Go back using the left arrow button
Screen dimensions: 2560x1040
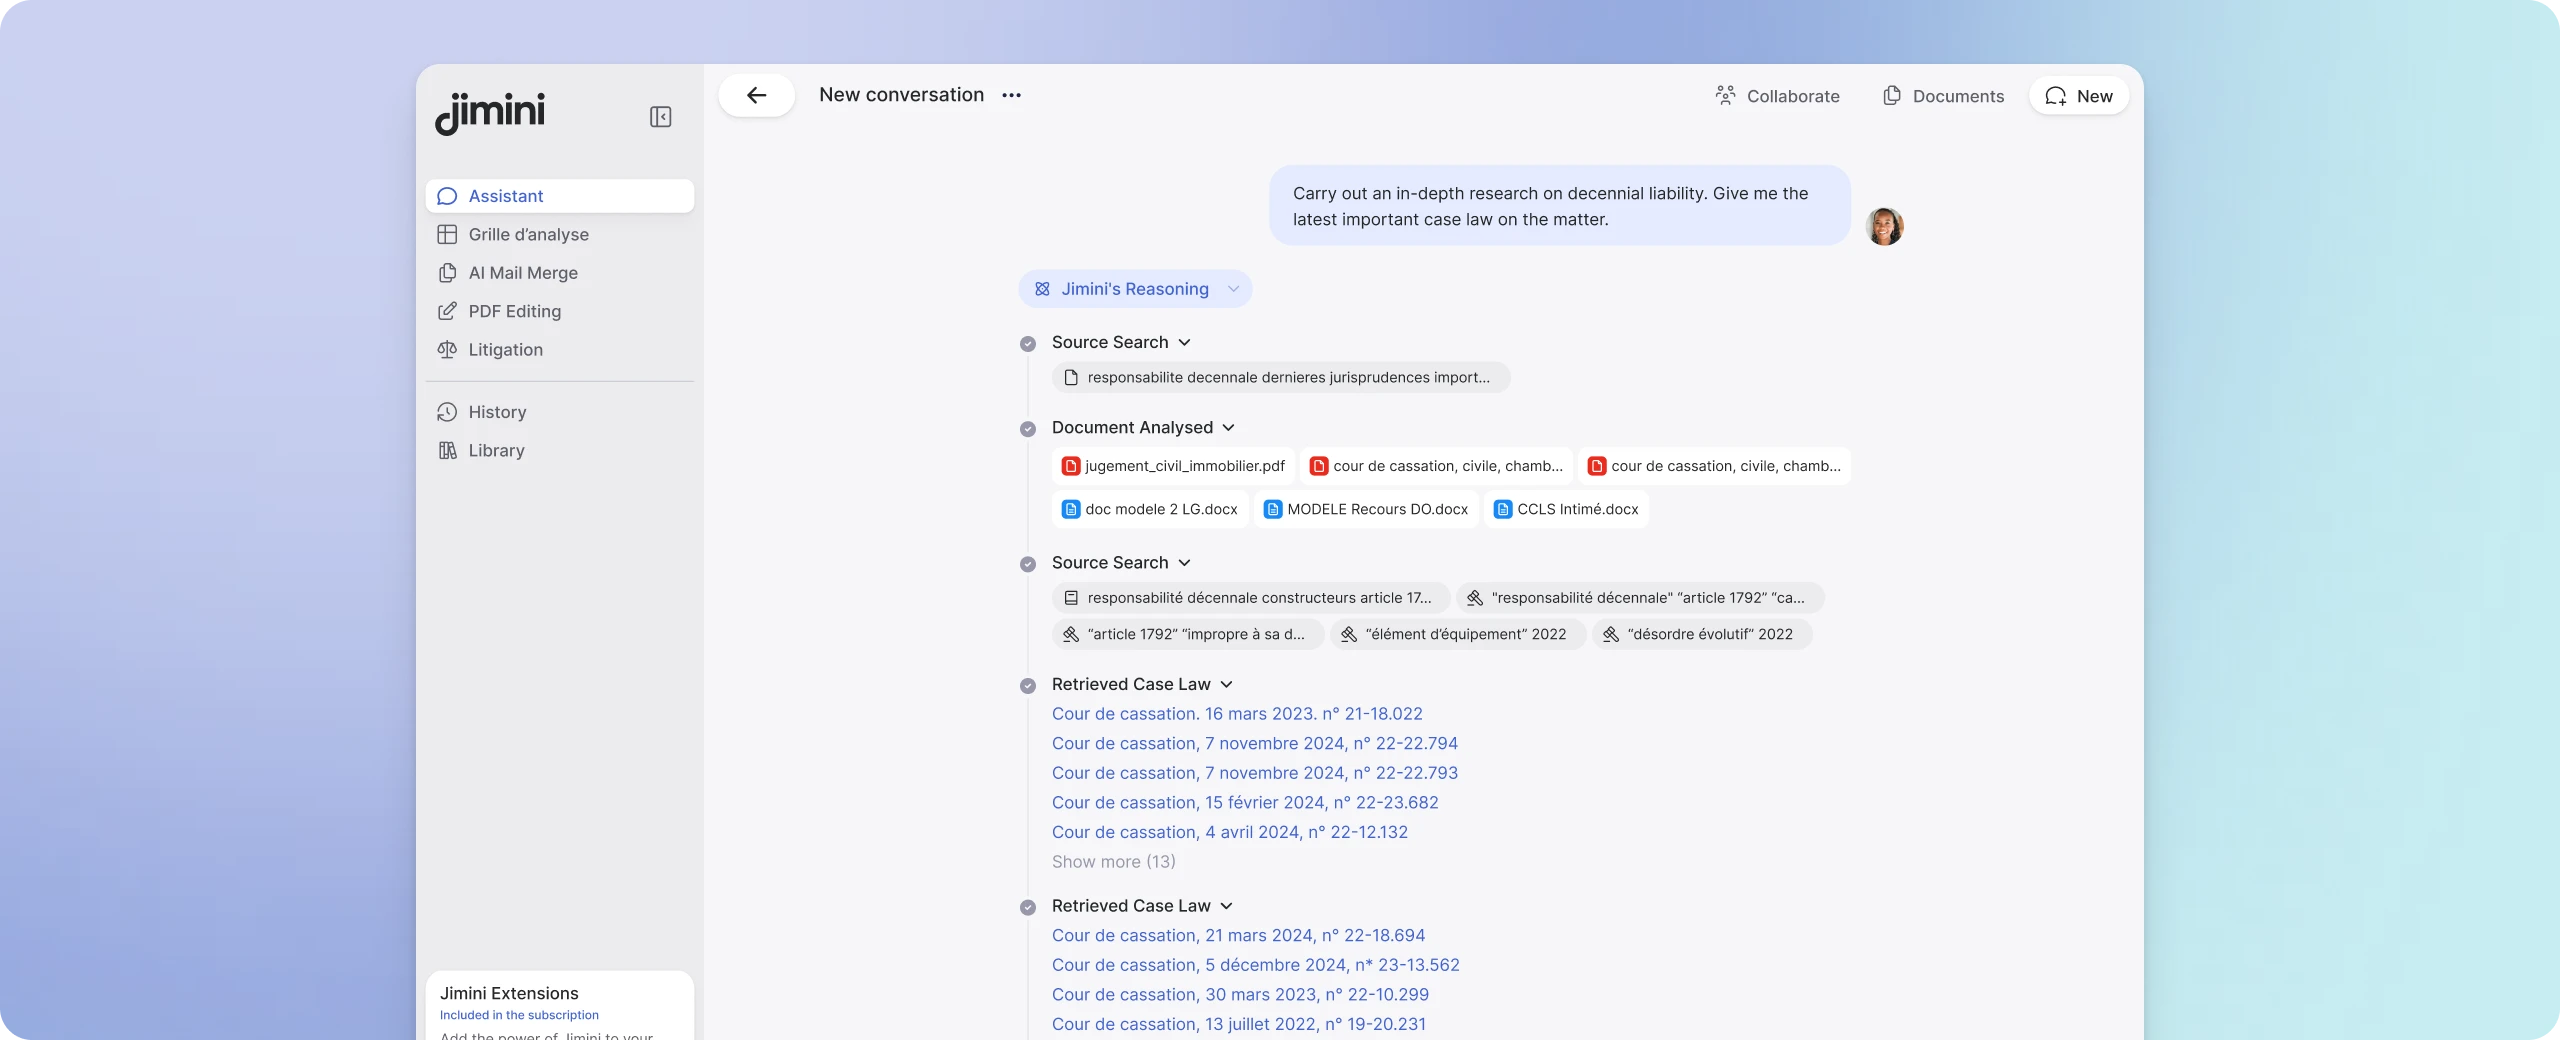tap(757, 95)
